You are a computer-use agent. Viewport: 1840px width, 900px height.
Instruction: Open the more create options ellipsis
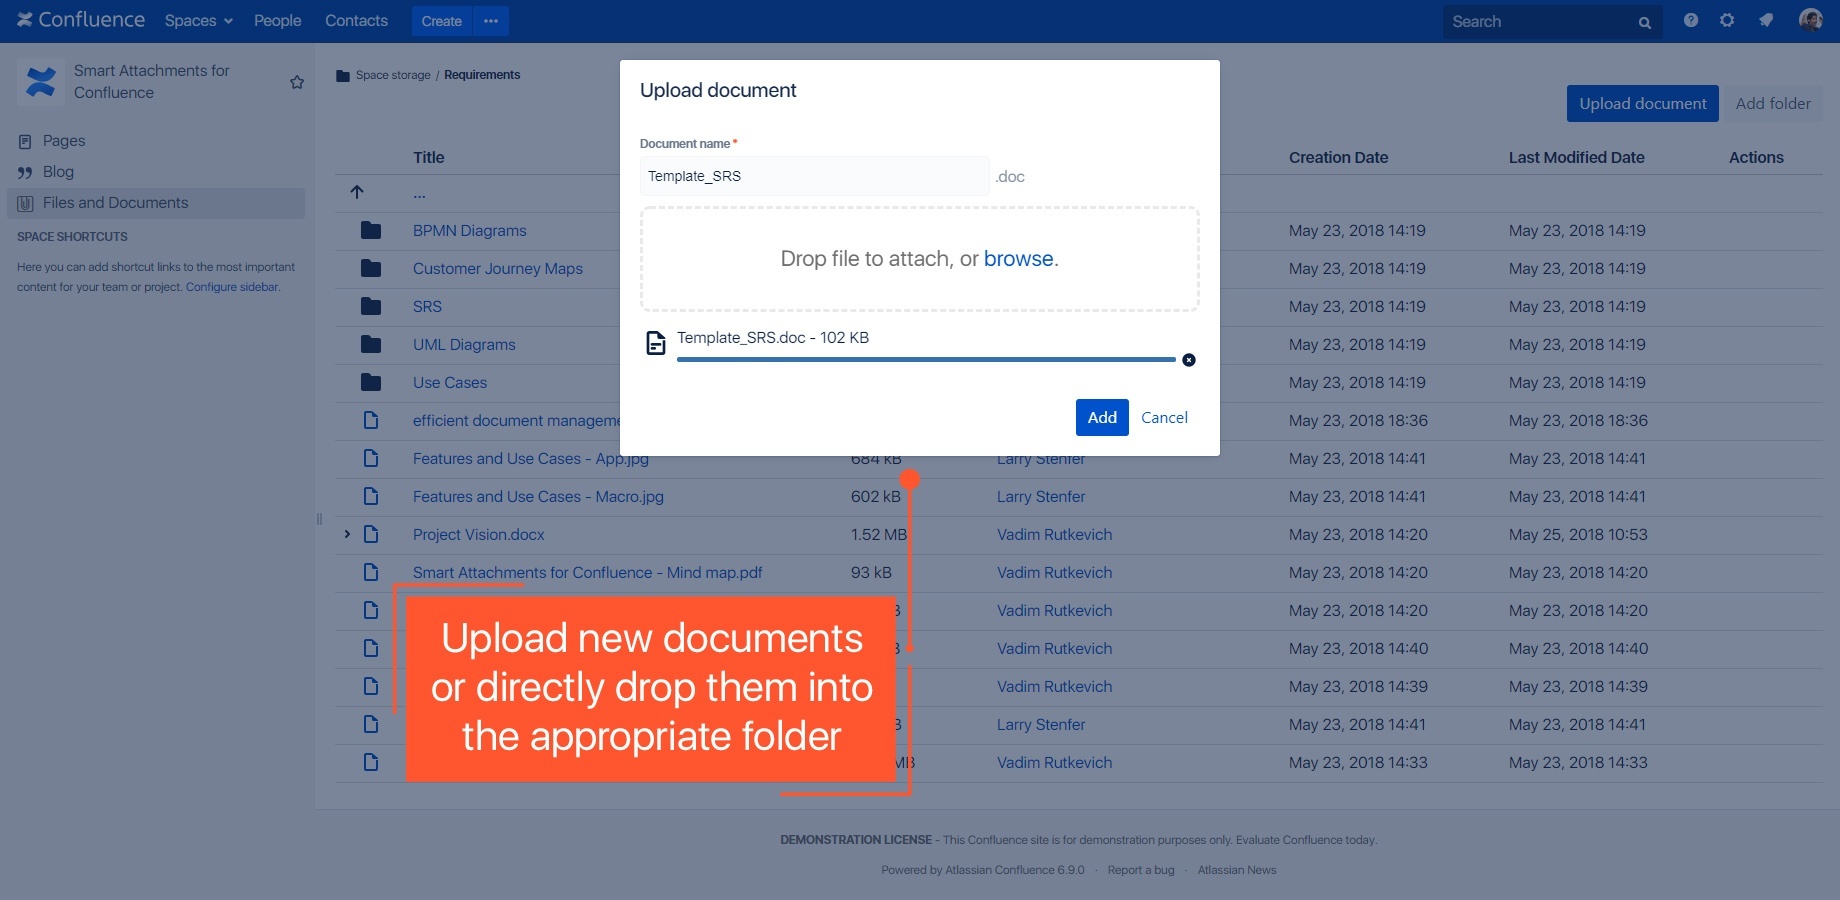pos(490,21)
